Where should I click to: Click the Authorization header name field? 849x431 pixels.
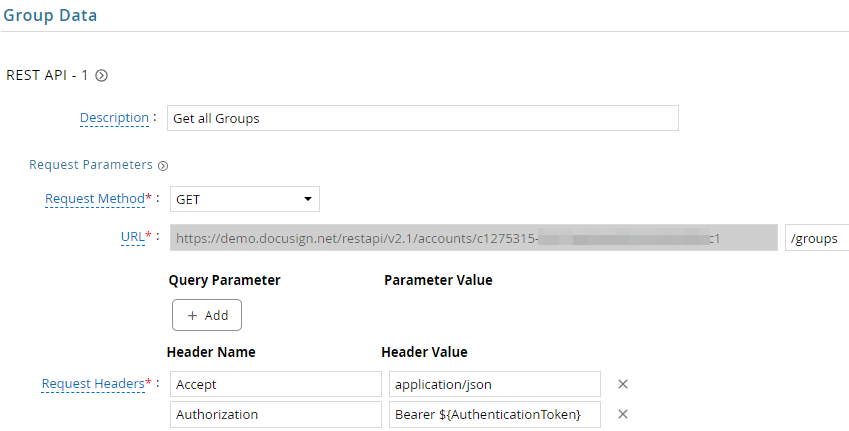point(276,414)
